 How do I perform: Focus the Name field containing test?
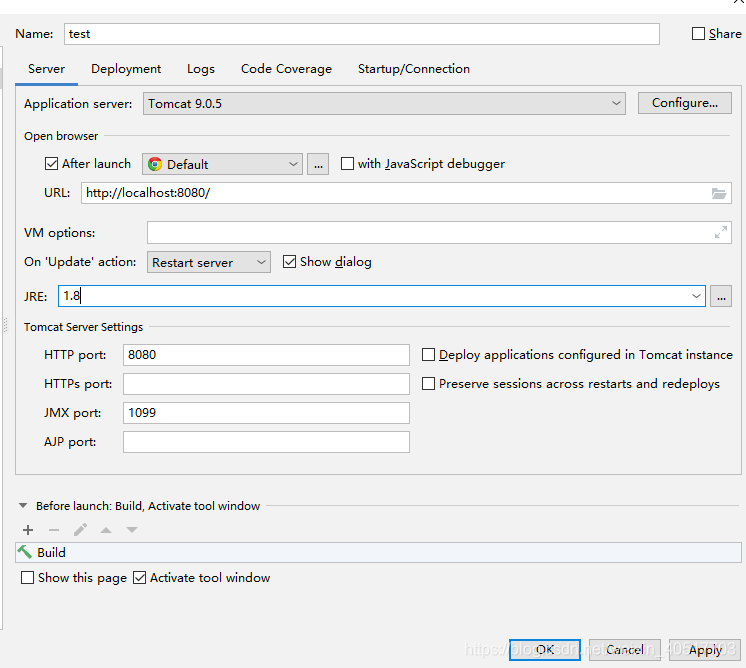click(x=362, y=34)
